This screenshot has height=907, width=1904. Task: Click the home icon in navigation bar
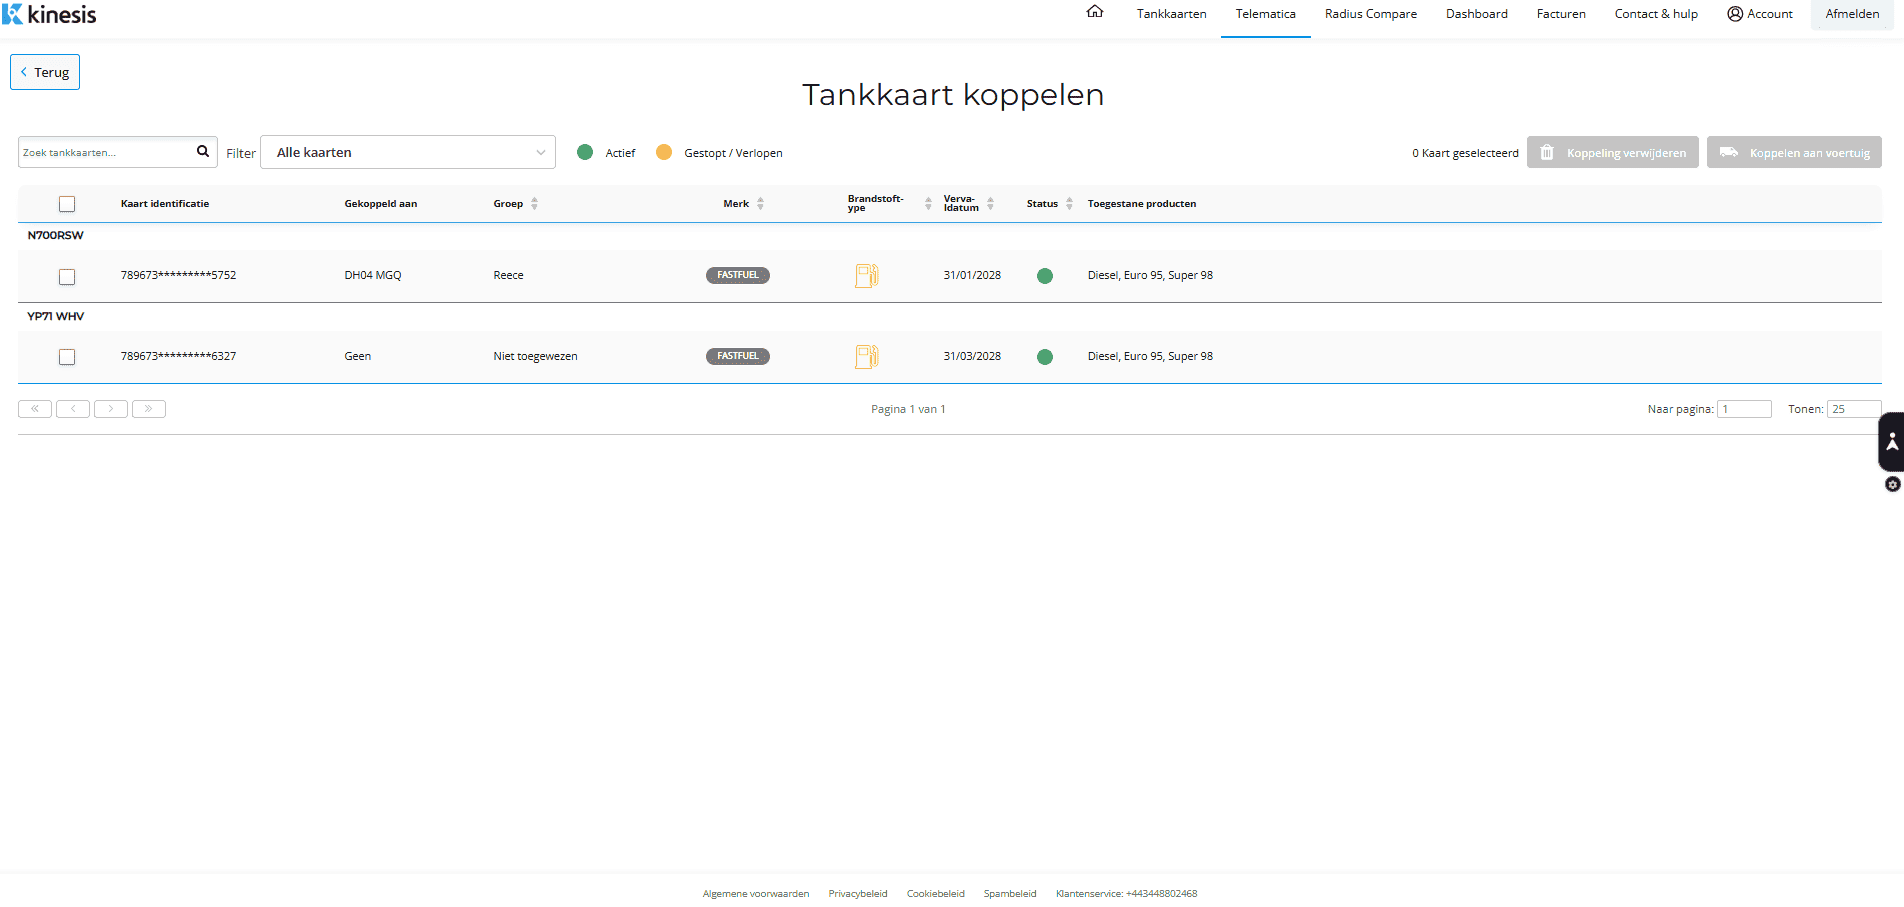point(1095,12)
